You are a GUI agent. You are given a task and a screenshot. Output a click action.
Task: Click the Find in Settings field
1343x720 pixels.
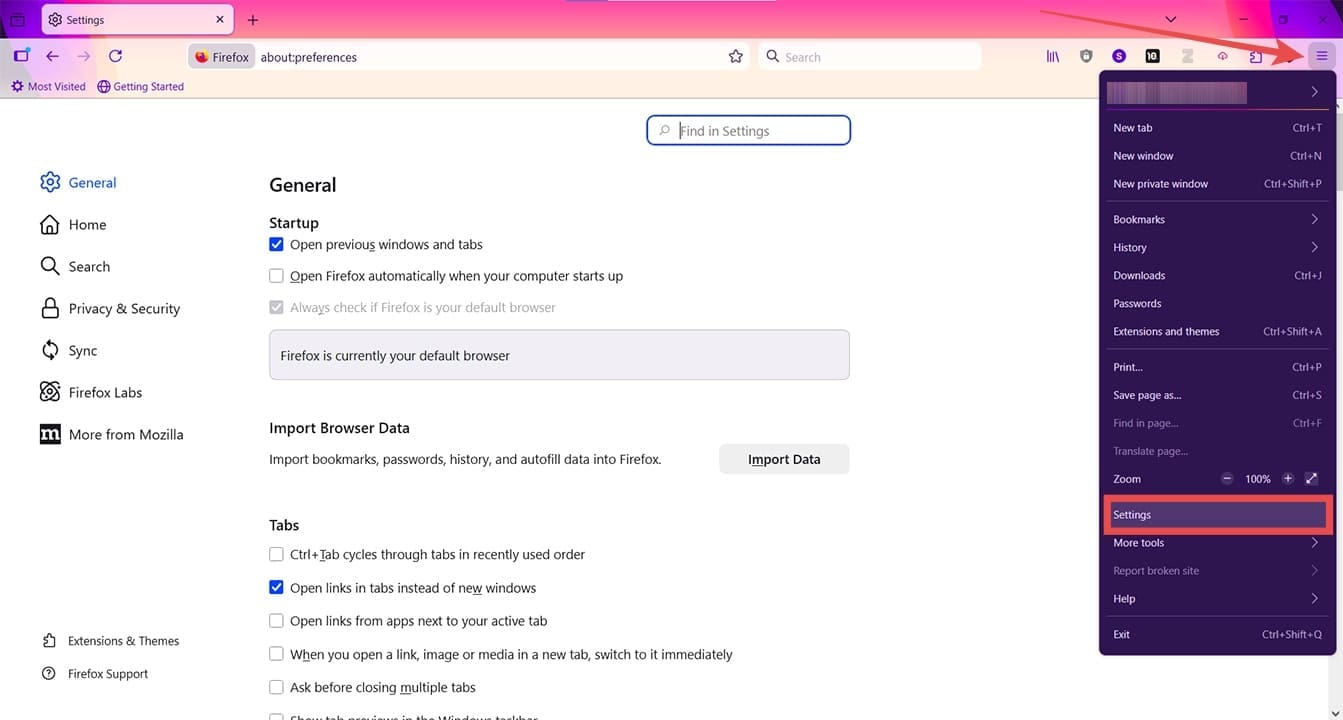pyautogui.click(x=749, y=131)
